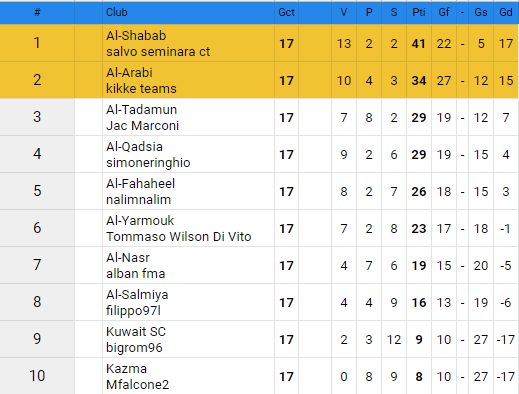519x394 pixels.
Task: Open bigrom96 manager name
Action: pos(134,348)
